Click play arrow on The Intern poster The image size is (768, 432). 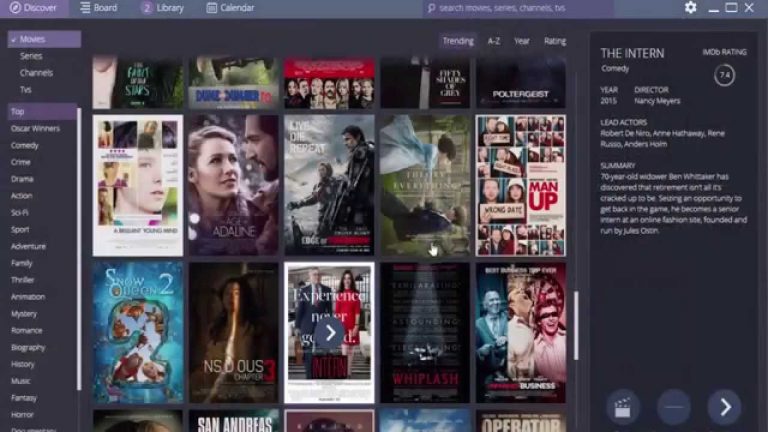pyautogui.click(x=330, y=333)
